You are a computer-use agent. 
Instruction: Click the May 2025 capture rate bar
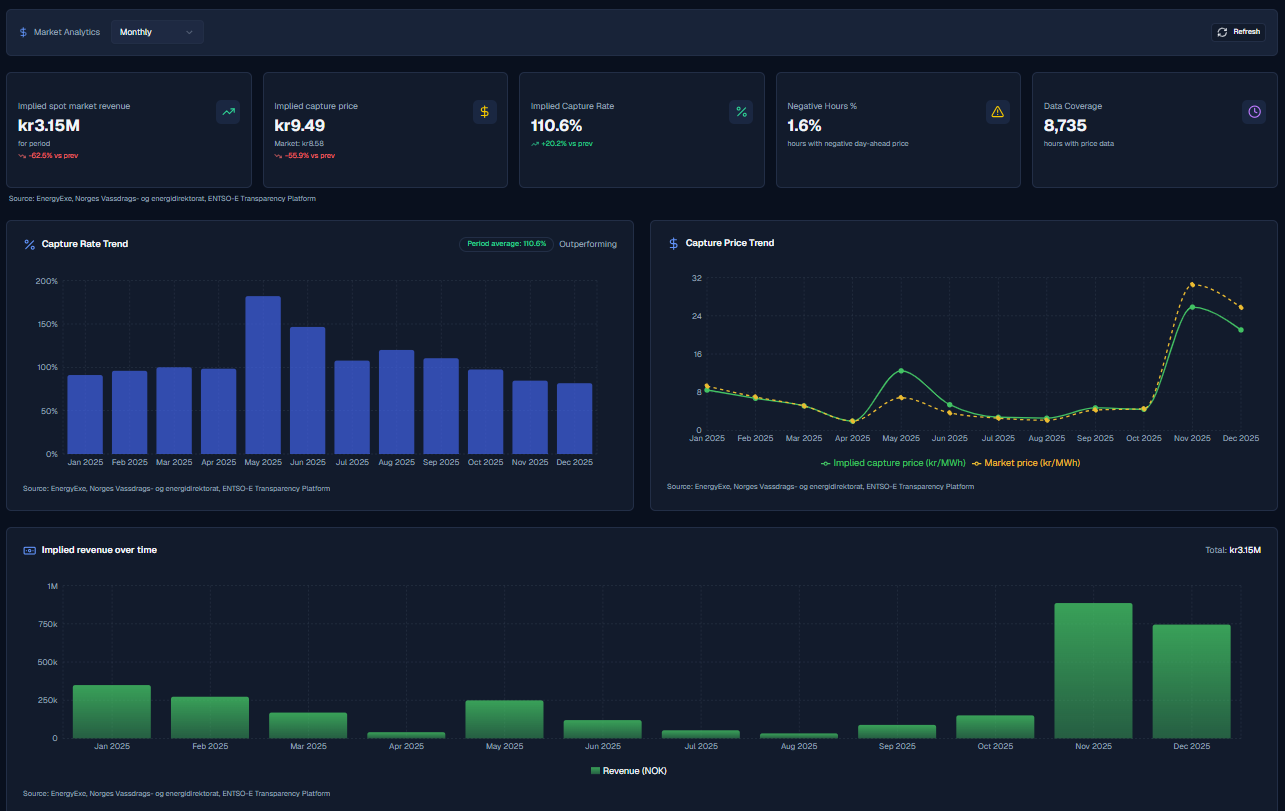pyautogui.click(x=263, y=375)
